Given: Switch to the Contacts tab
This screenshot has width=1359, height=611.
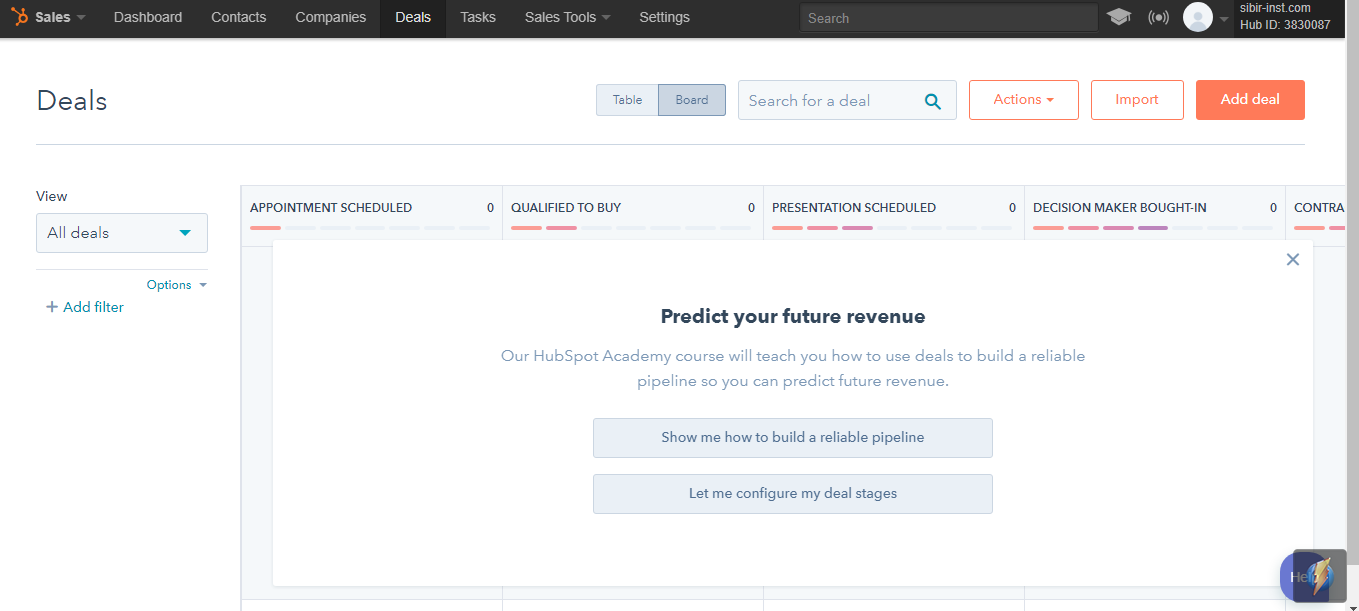Looking at the screenshot, I should 238,17.
